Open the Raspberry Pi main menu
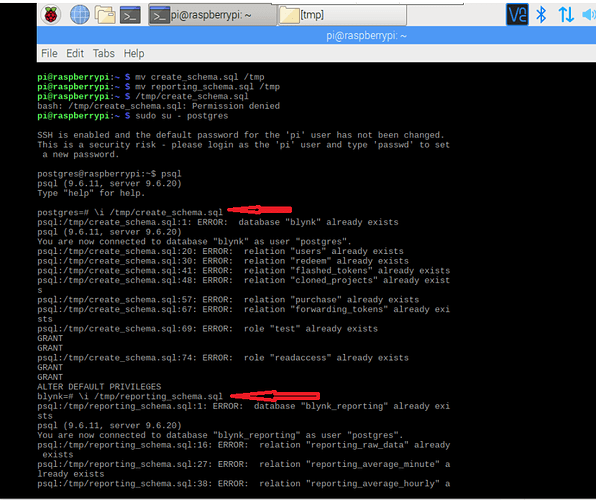 coord(51,15)
